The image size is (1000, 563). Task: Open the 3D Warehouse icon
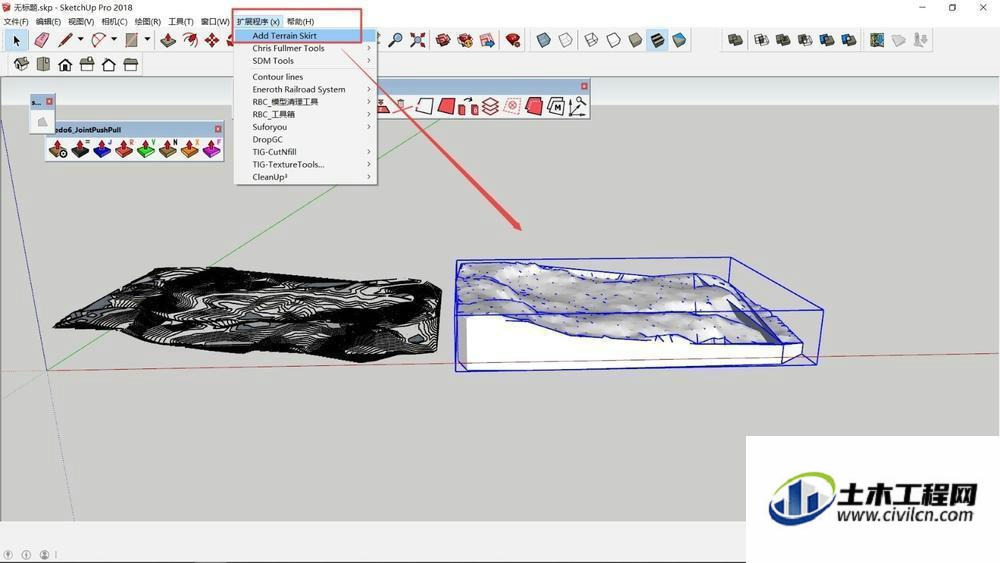443,40
